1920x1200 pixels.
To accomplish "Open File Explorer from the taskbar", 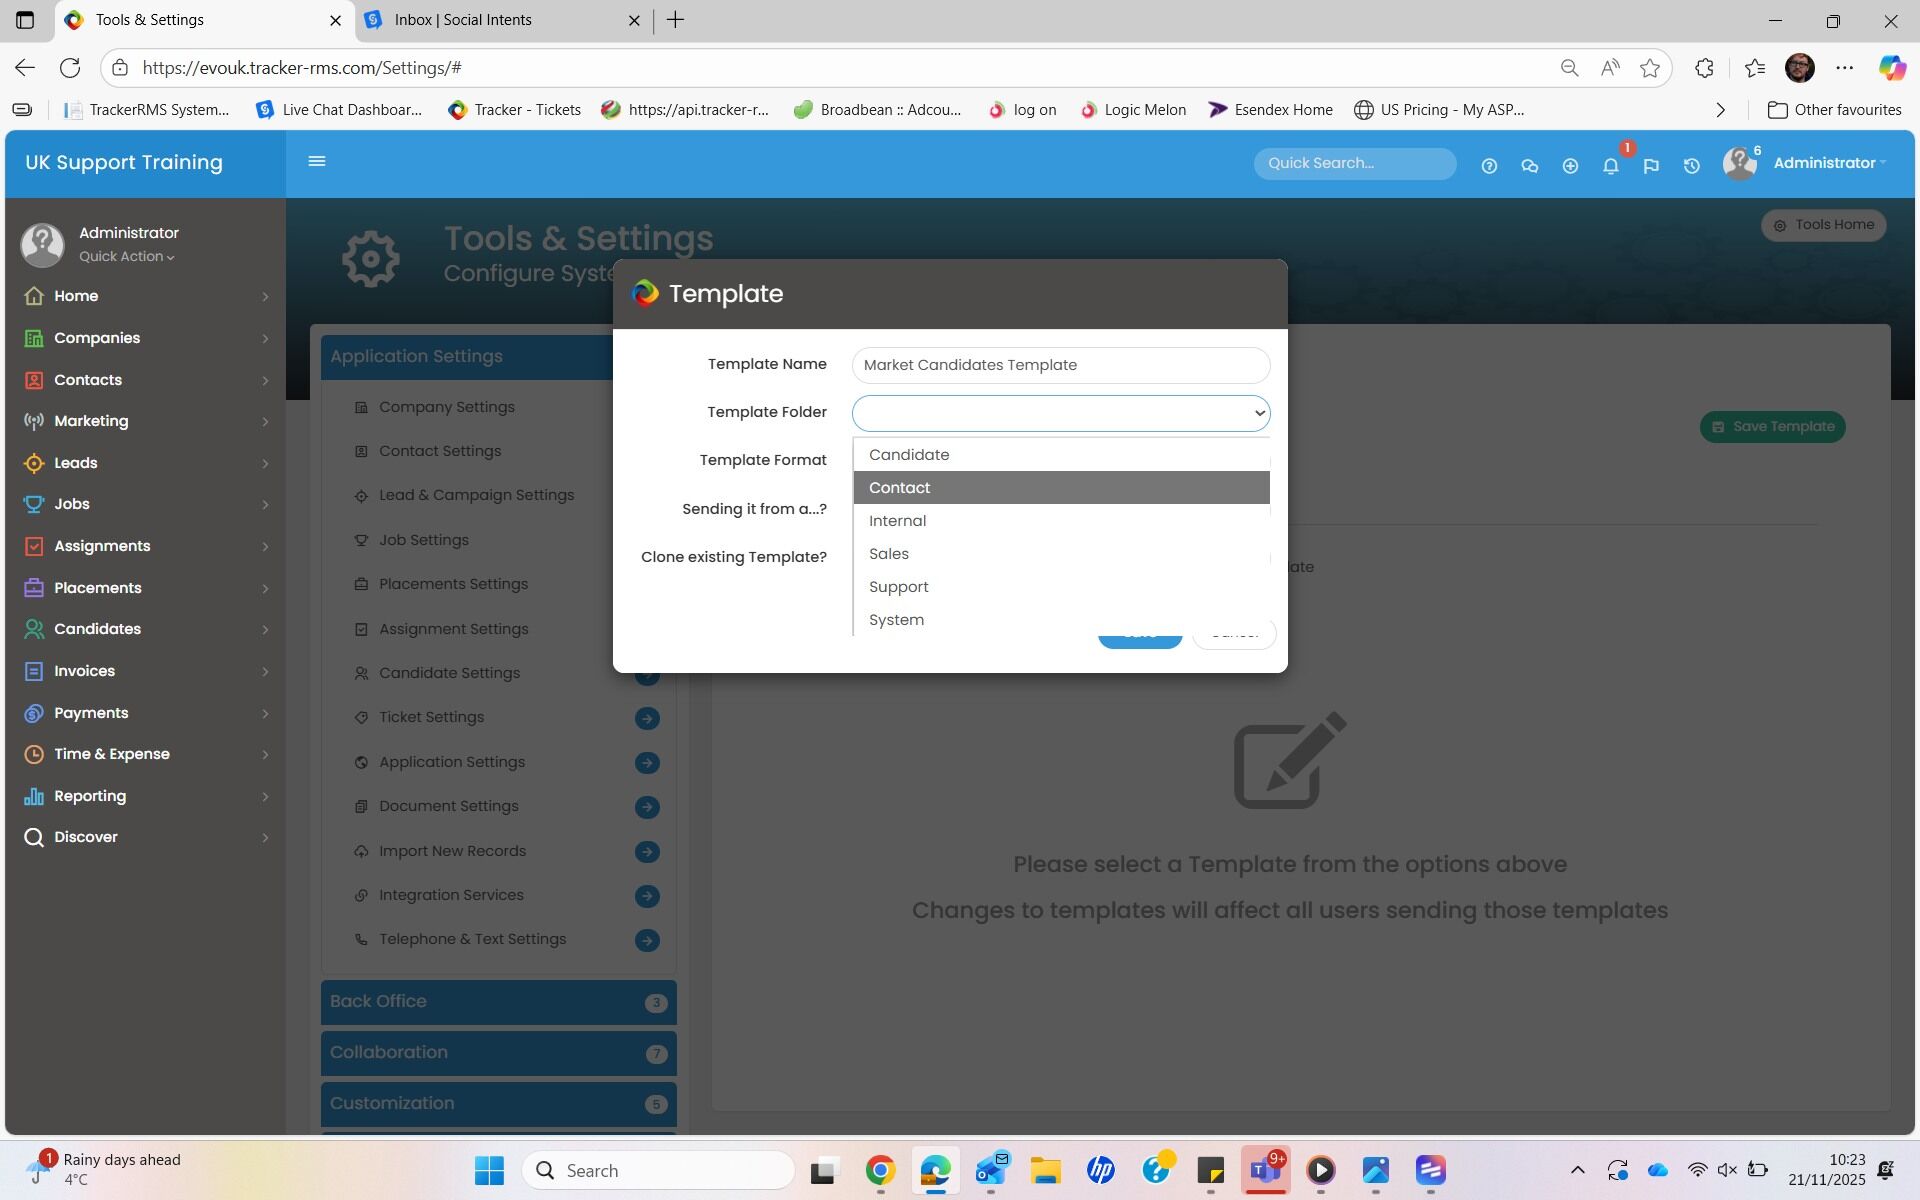I will click(1045, 1170).
